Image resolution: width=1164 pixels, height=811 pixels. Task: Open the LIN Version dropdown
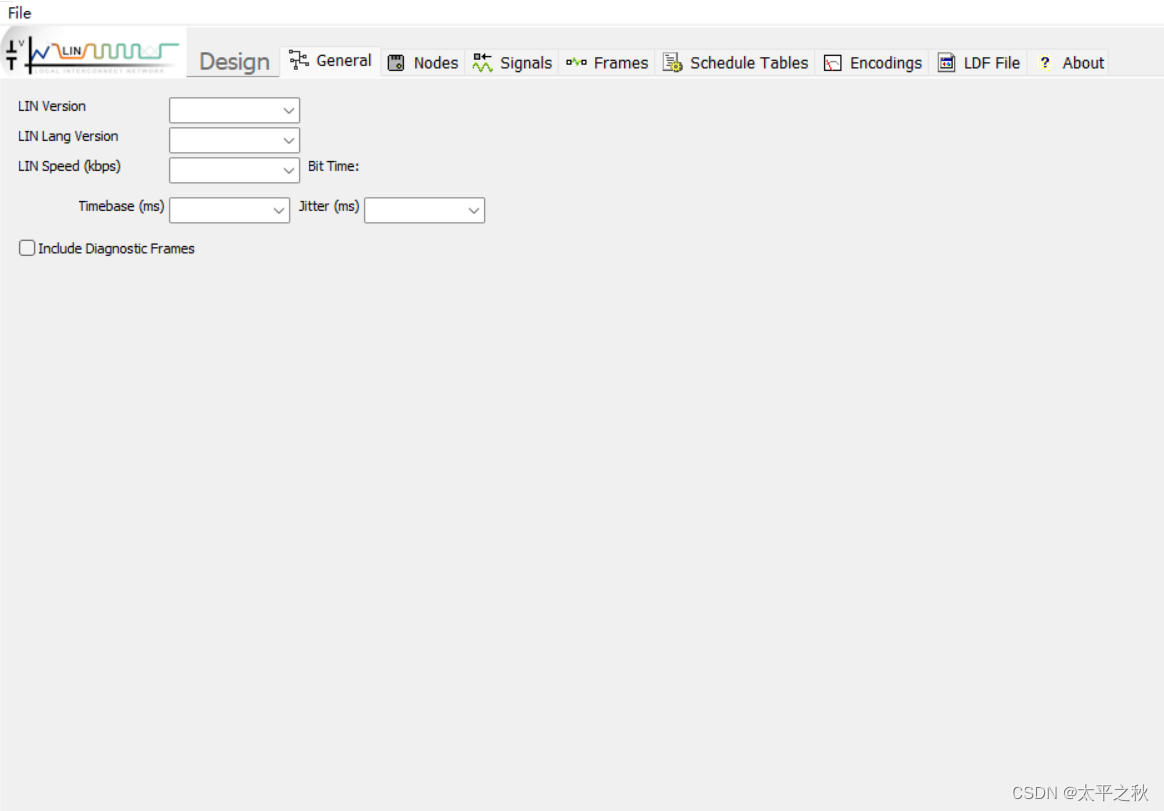click(288, 110)
